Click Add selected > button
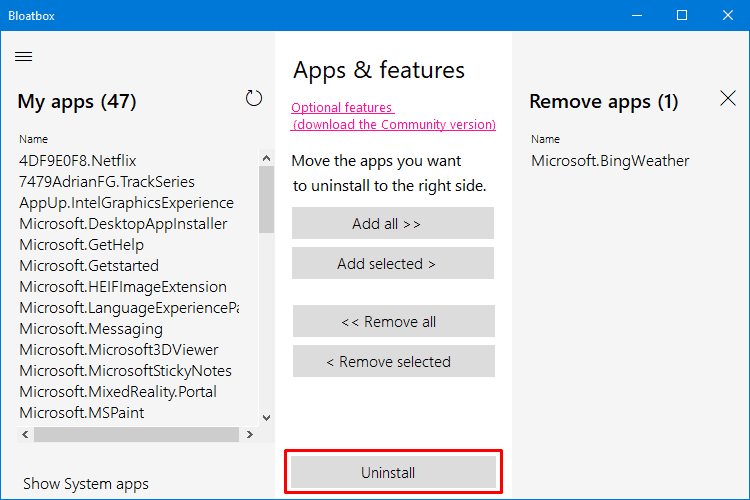The width and height of the screenshot is (750, 500). (393, 263)
